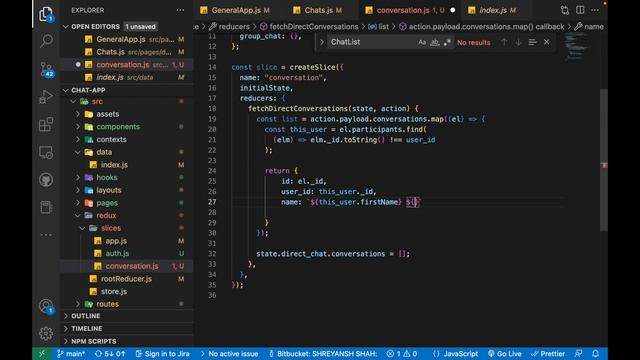
Task: Select the conversation.js tab
Action: click(x=409, y=10)
